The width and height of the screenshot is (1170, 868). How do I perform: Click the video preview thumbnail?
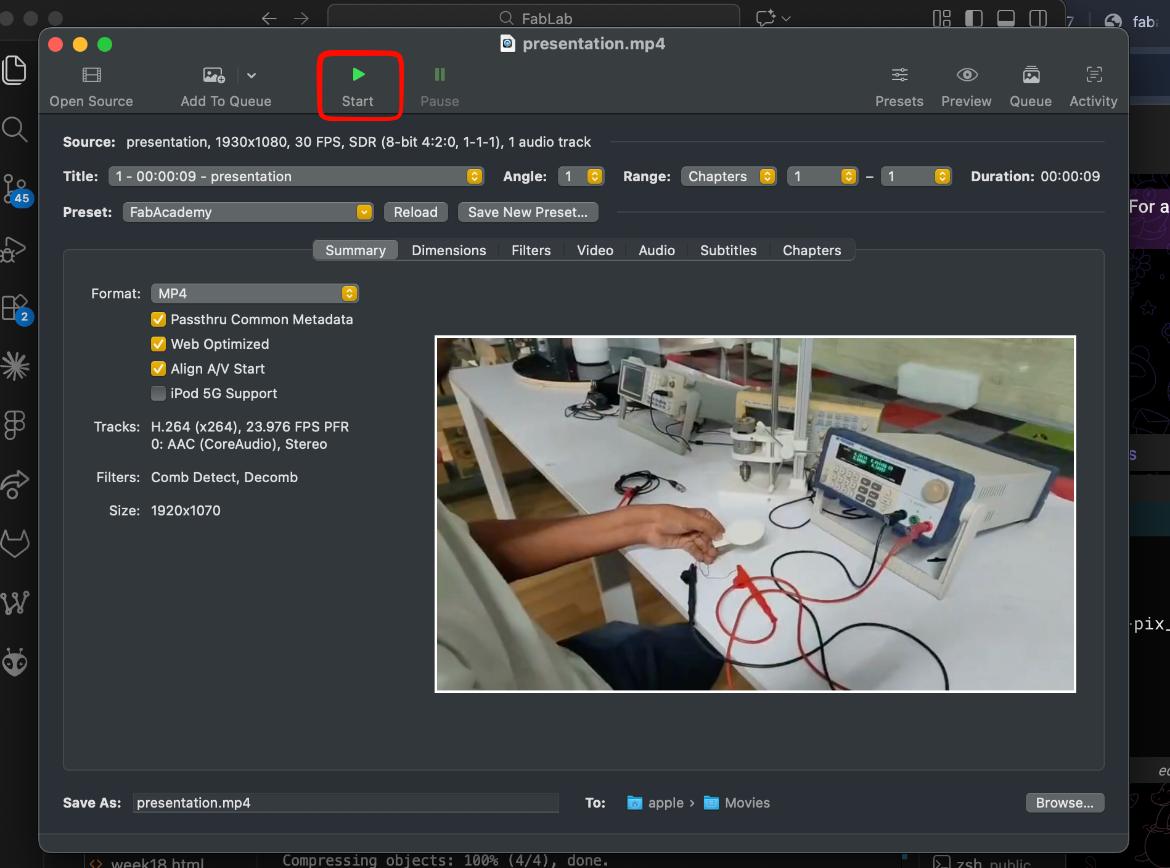[755, 514]
